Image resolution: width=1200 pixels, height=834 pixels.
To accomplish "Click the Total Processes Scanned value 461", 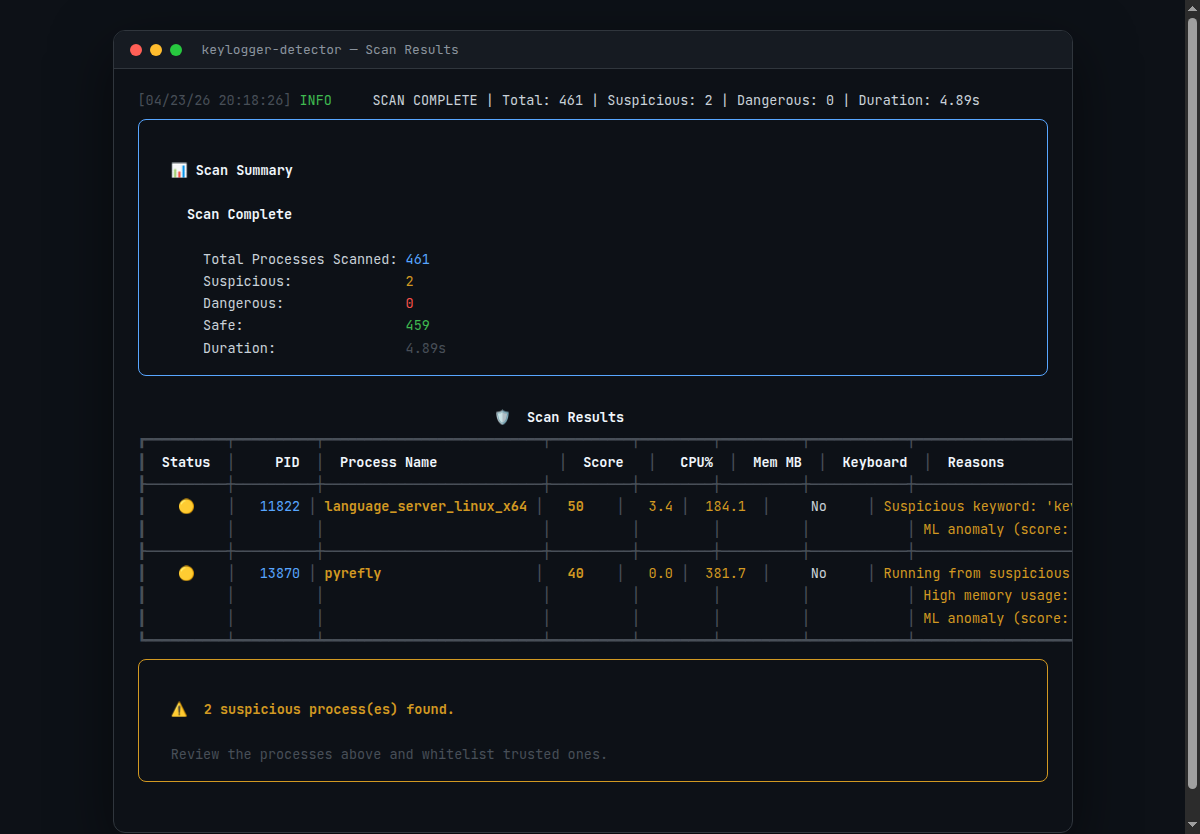I will 417,259.
